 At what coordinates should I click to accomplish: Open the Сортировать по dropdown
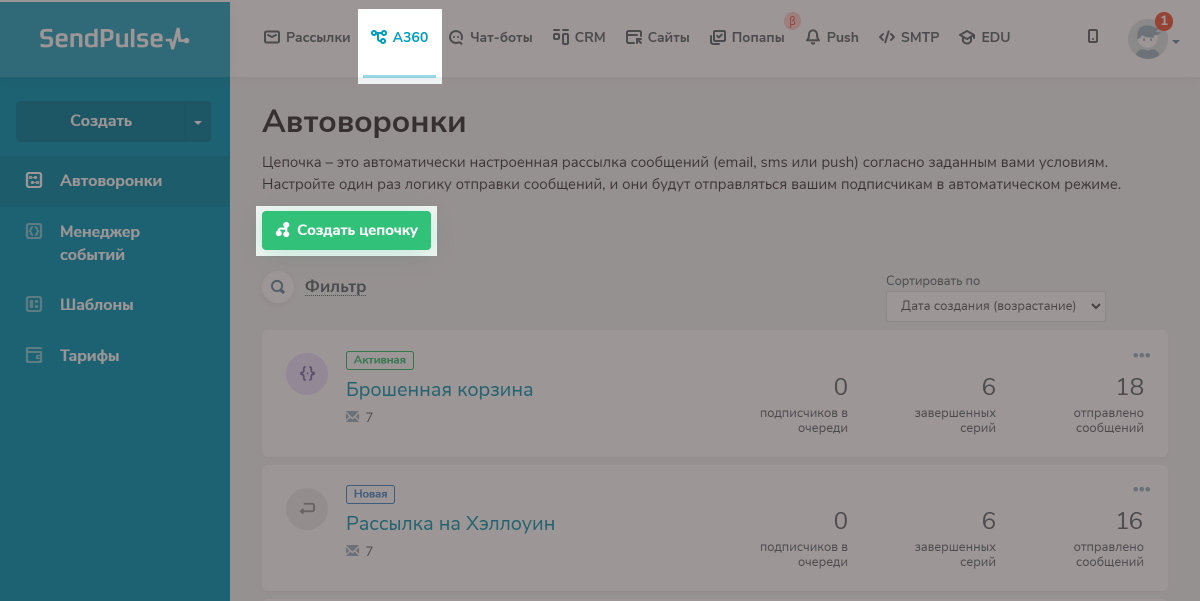[x=996, y=306]
